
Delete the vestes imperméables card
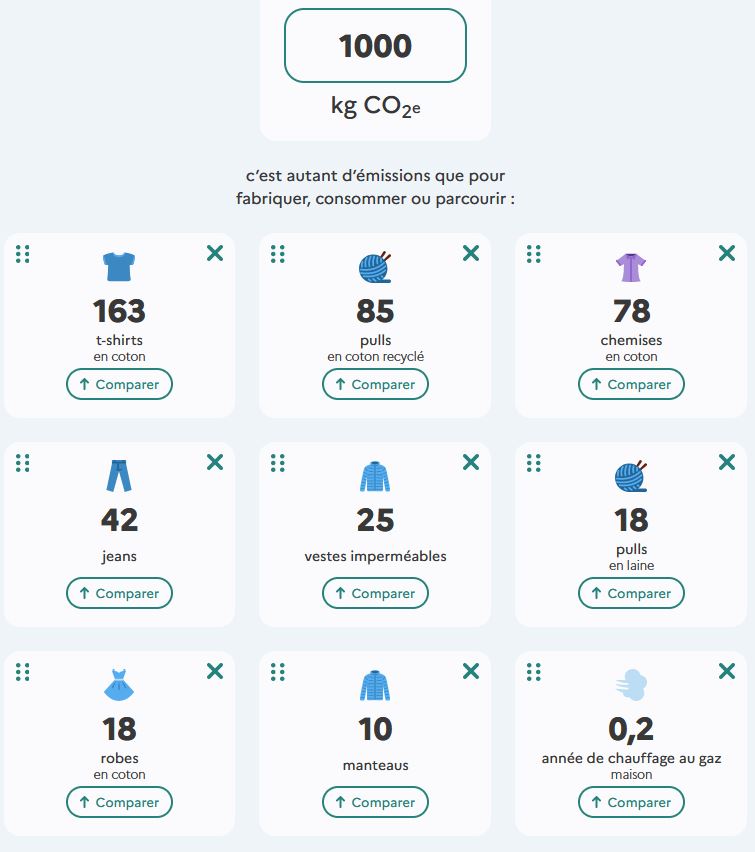point(471,463)
